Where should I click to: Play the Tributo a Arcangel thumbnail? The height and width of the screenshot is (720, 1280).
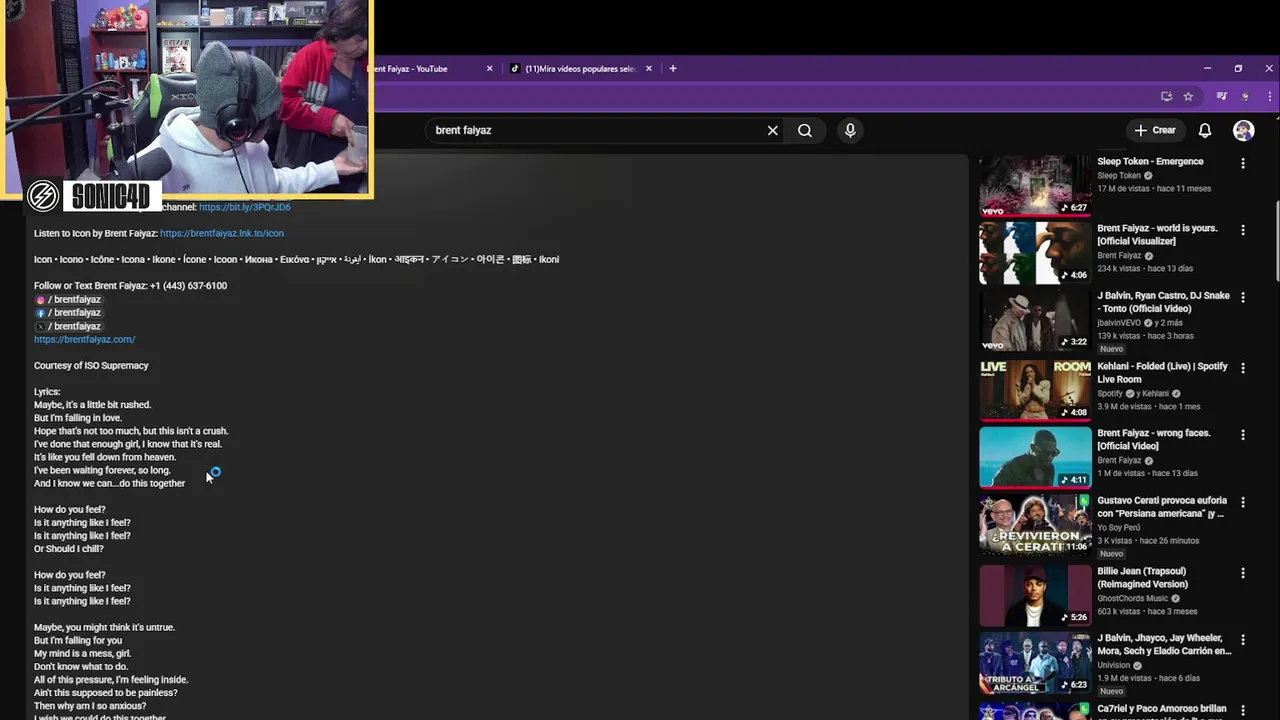(x=1035, y=663)
